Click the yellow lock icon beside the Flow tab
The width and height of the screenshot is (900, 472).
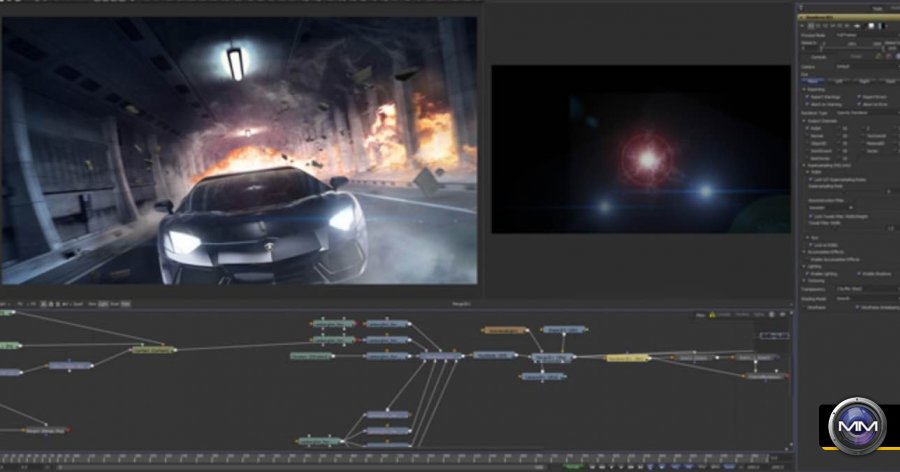click(712, 315)
